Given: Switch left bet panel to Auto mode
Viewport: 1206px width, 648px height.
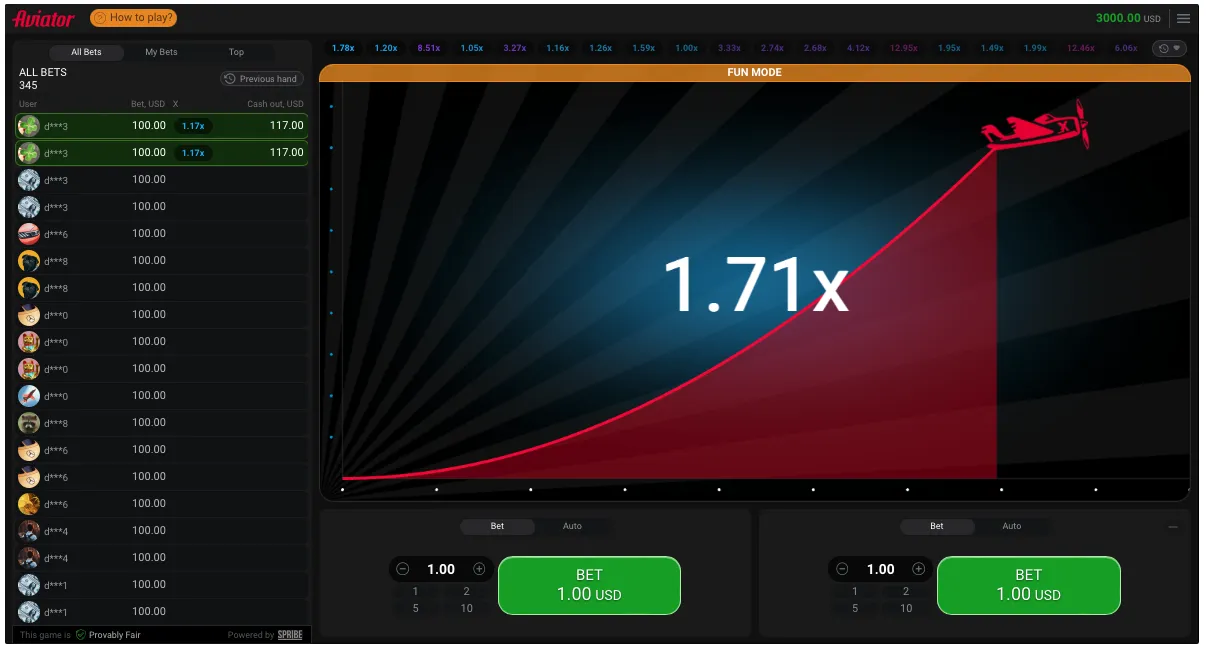Looking at the screenshot, I should pos(572,526).
